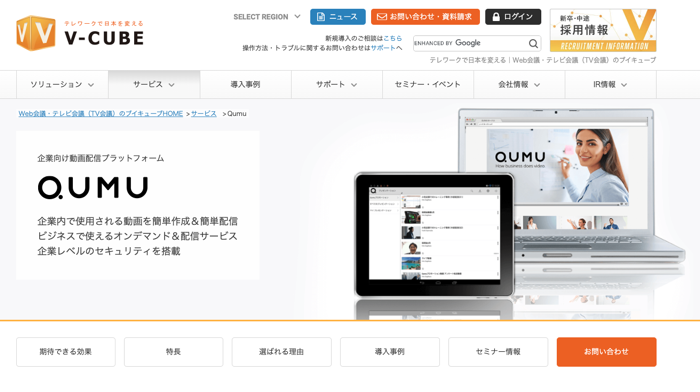Click the QUMU logo in hero panel

pos(93,188)
